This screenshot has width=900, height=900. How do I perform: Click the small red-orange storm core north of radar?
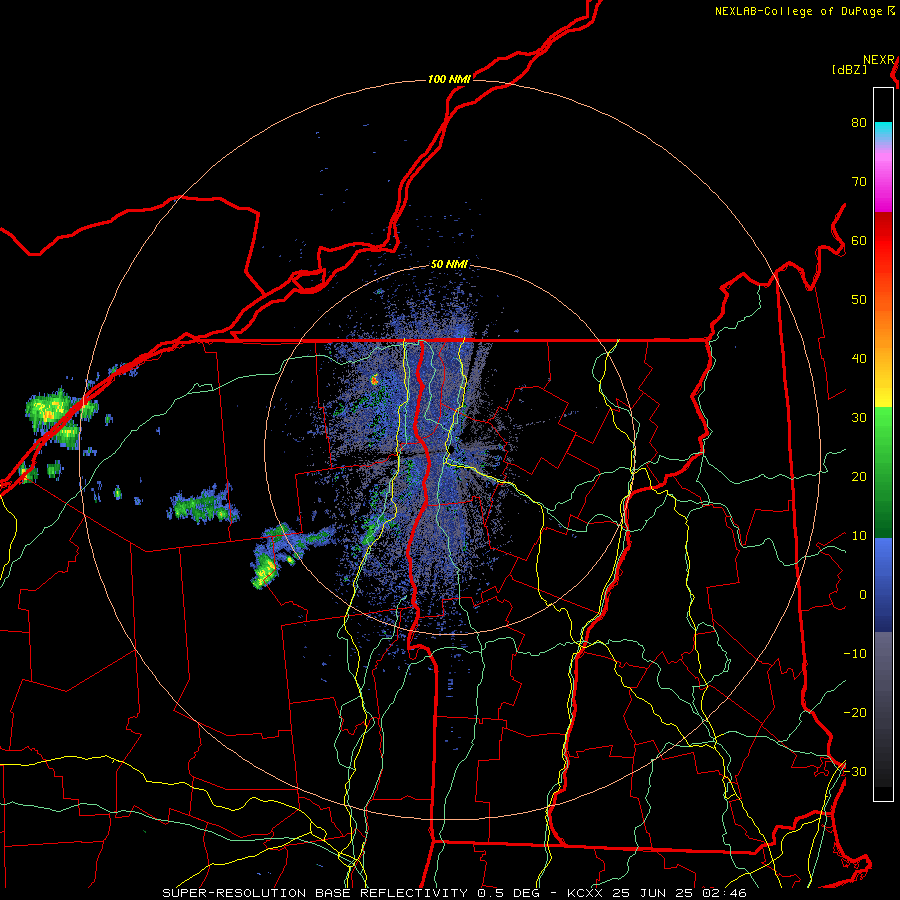tap(374, 379)
